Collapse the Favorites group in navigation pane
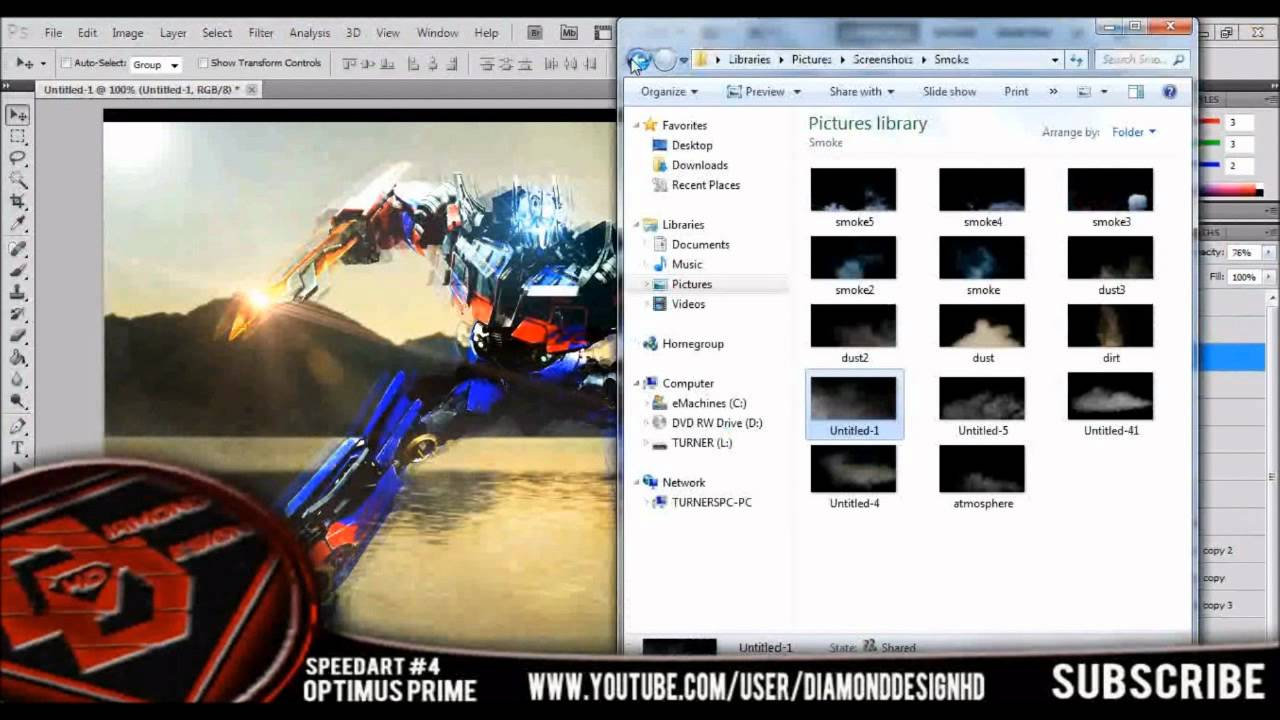This screenshot has width=1280, height=720. pos(636,126)
